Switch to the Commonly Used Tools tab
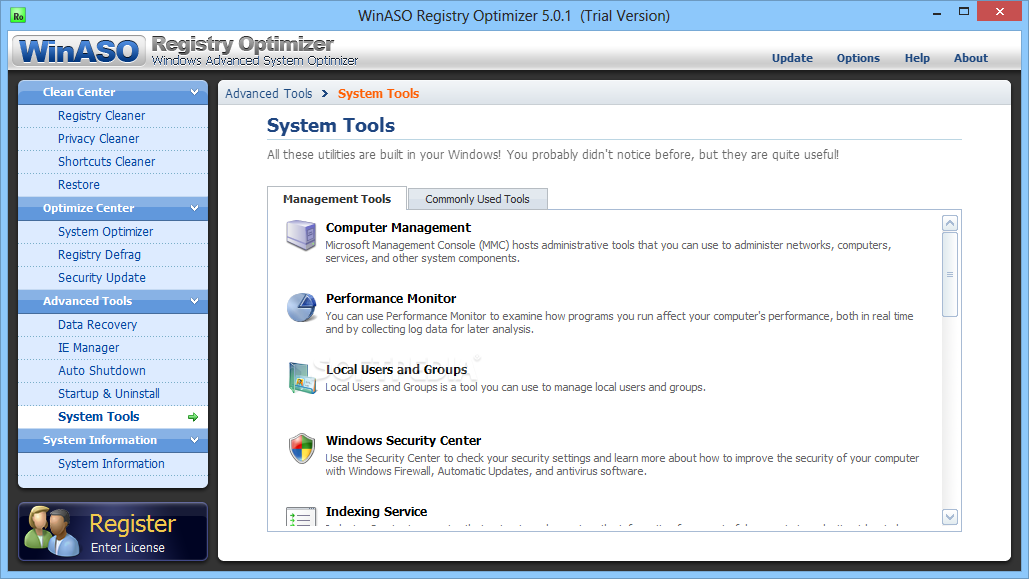The width and height of the screenshot is (1029, 579). [x=477, y=199]
